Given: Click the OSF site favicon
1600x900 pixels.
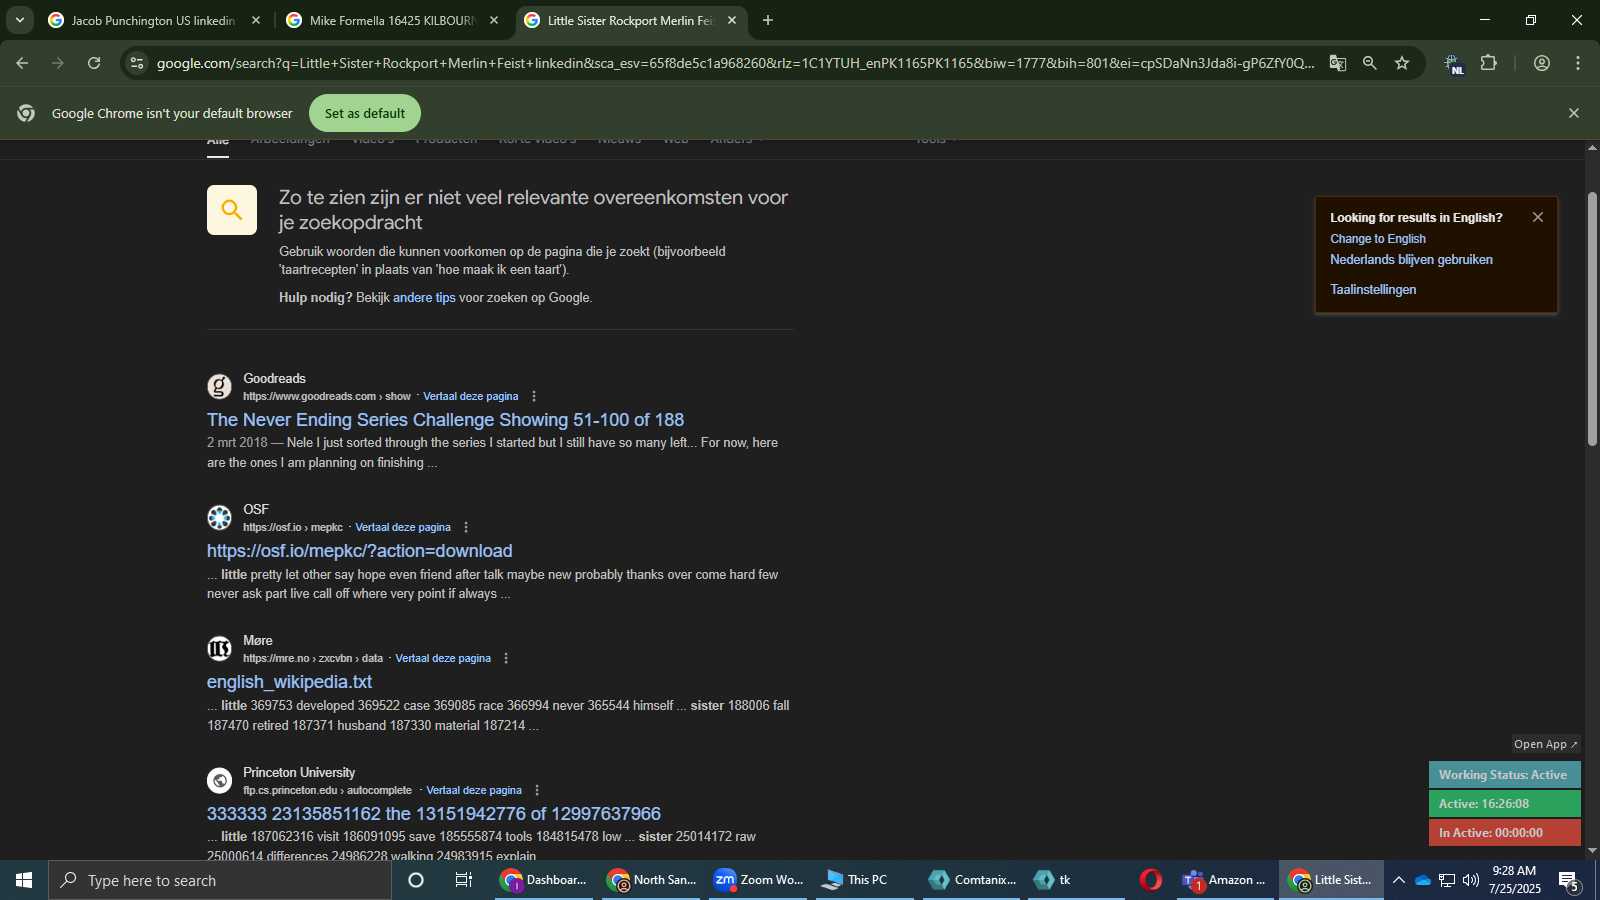Looking at the screenshot, I should [219, 518].
